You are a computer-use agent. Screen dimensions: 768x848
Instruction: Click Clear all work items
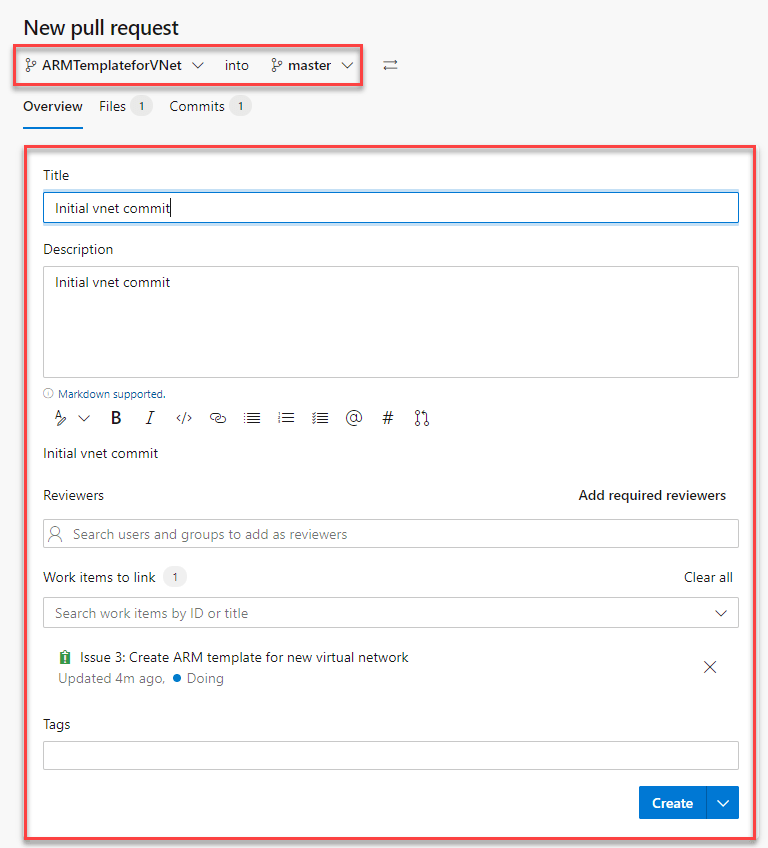(x=708, y=578)
